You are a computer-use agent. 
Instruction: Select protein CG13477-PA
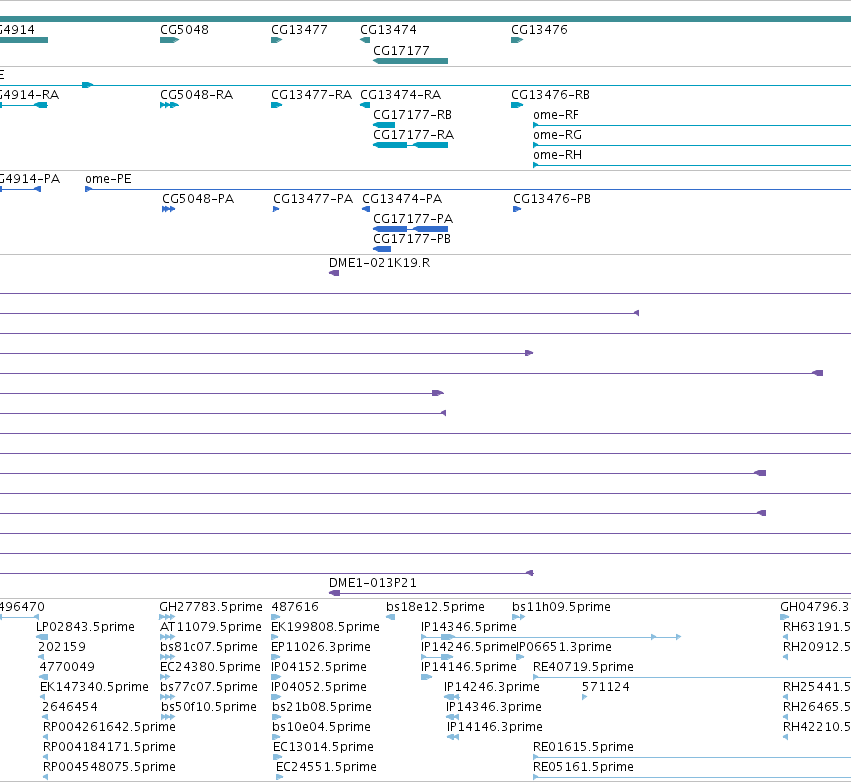coord(313,199)
